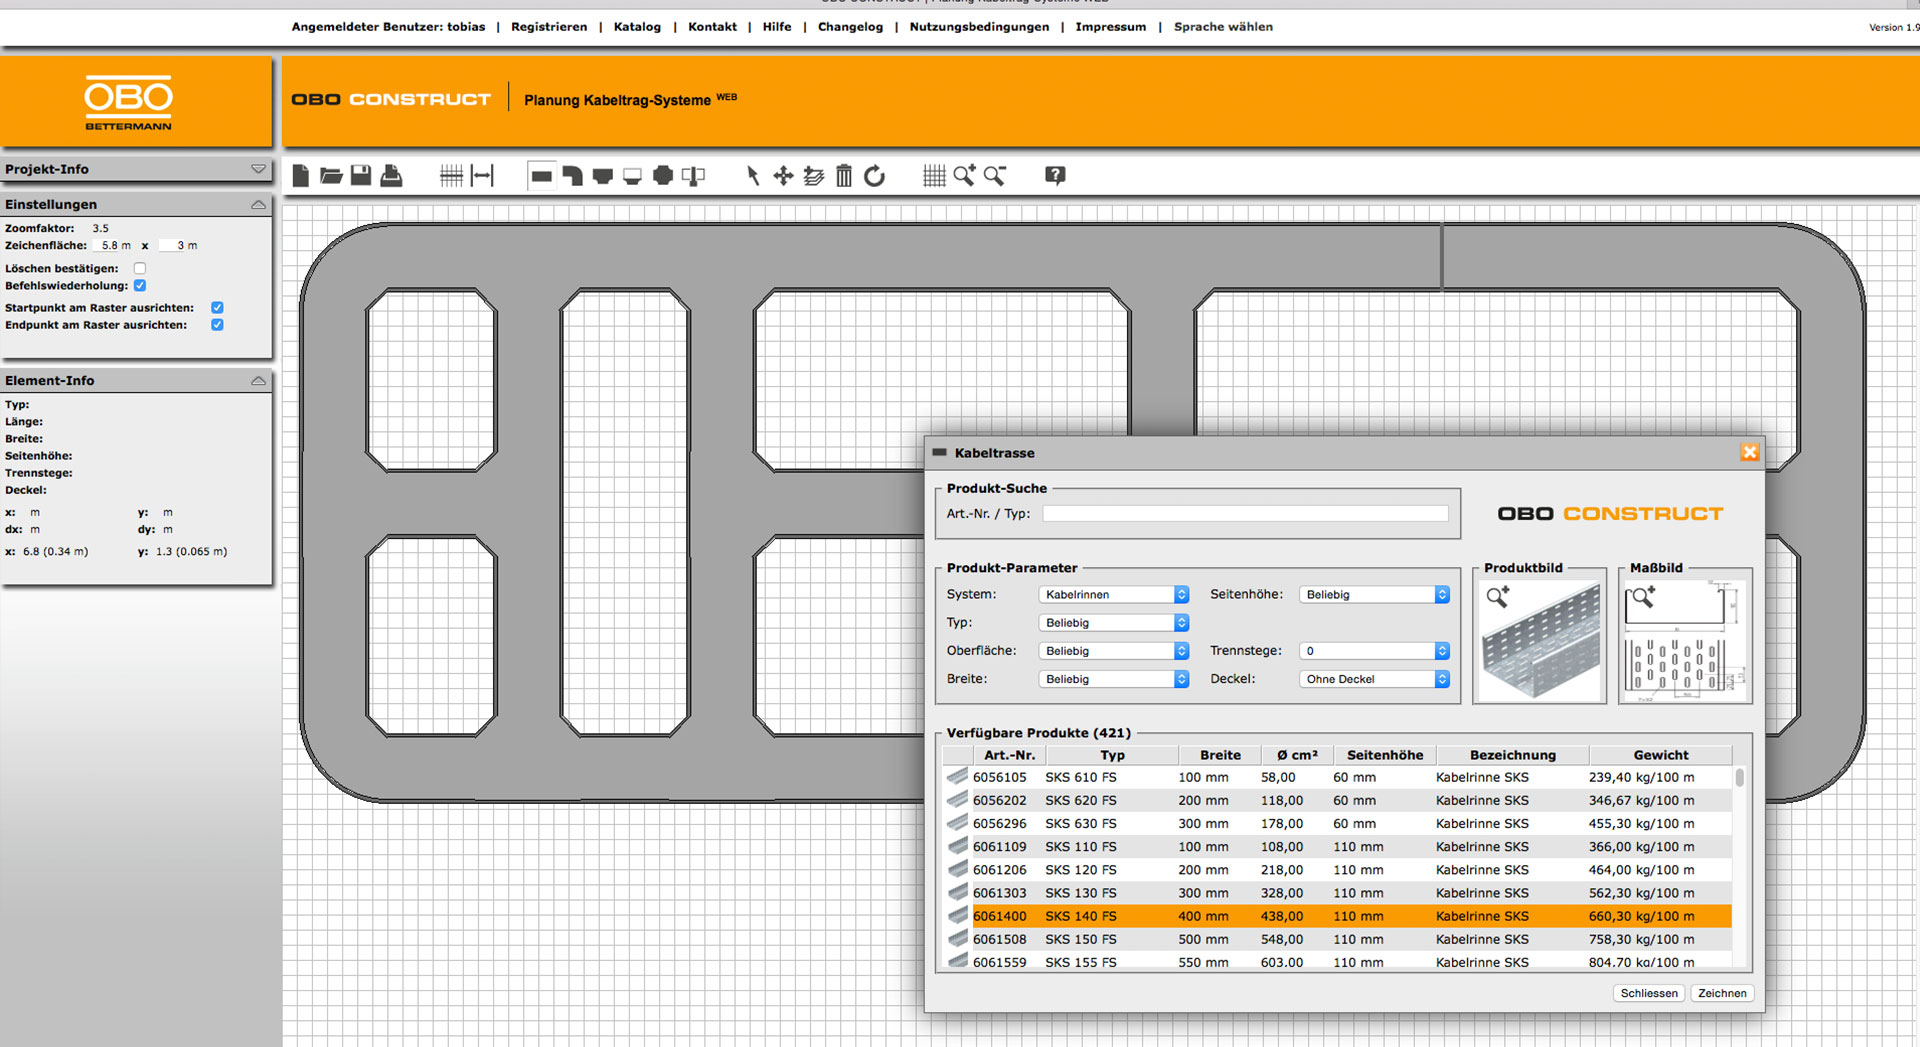Activate the move element tool

tap(783, 176)
